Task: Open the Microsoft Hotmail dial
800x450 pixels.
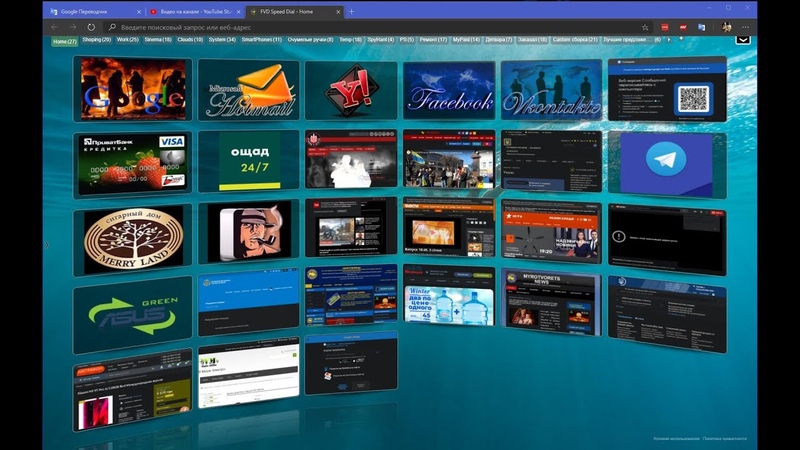Action: click(x=248, y=90)
